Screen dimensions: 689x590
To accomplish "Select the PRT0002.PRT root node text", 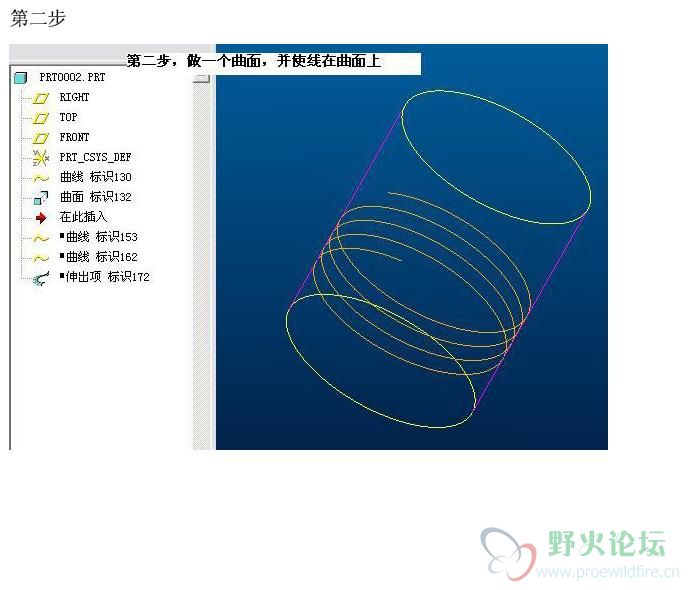I will 73,77.
